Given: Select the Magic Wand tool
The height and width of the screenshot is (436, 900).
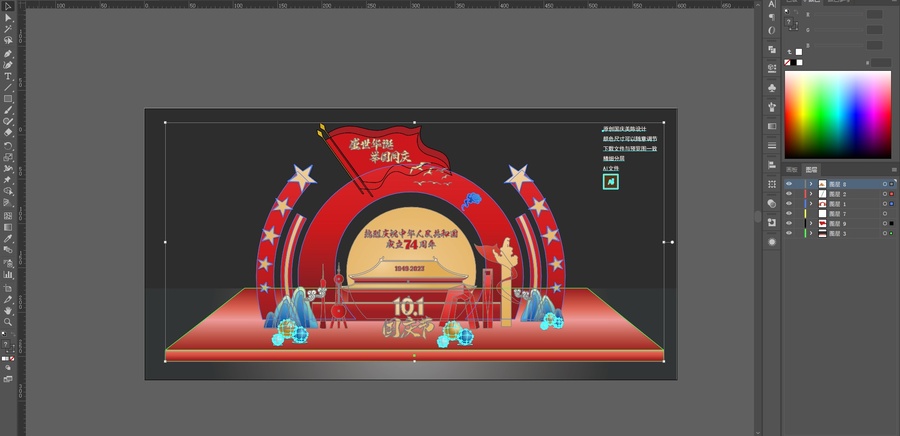Looking at the screenshot, I should [8, 29].
